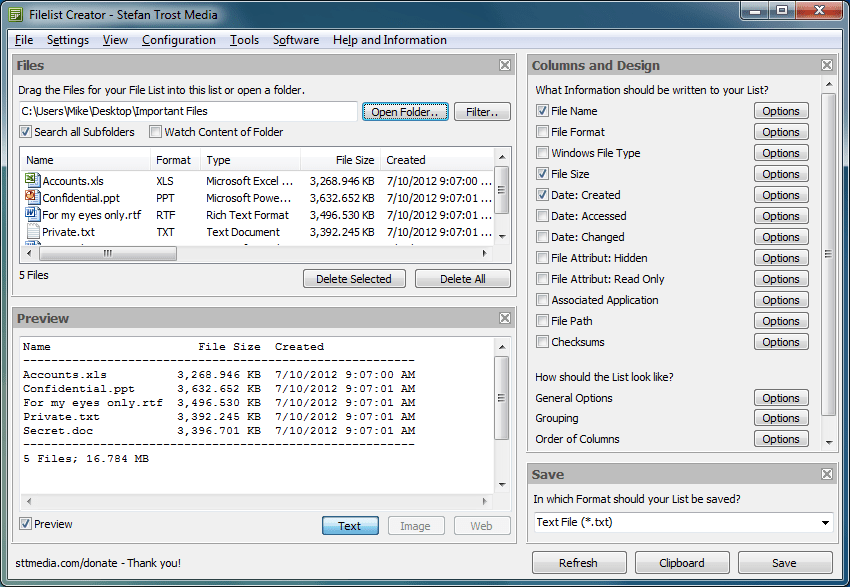850x587 pixels.
Task: Enable the Associated Application checkbox
Action: point(542,300)
